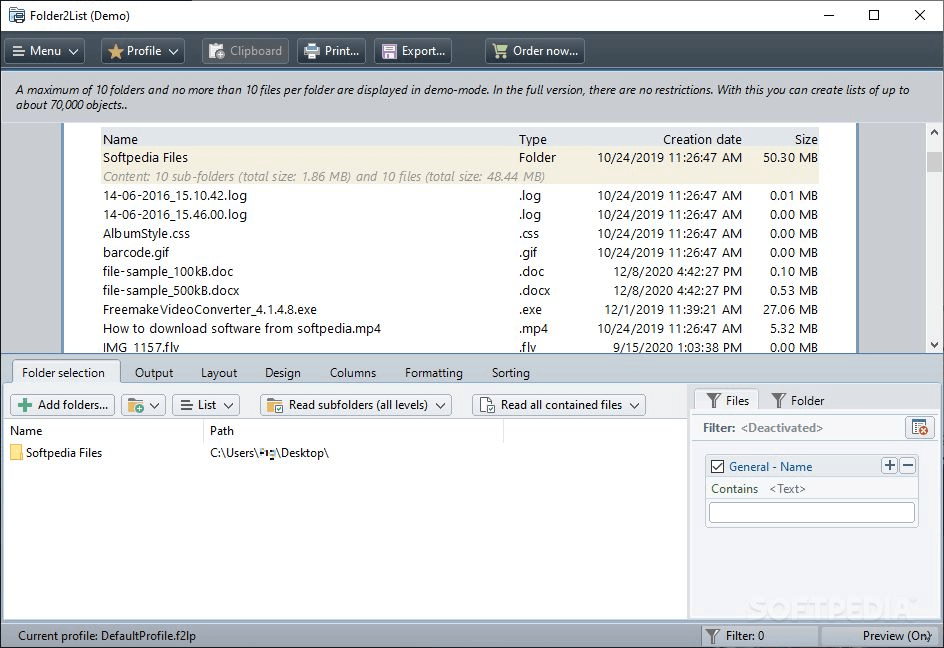
Task: Click the path 'C:\Users\...\Desktop\' cell
Action: (x=269, y=453)
